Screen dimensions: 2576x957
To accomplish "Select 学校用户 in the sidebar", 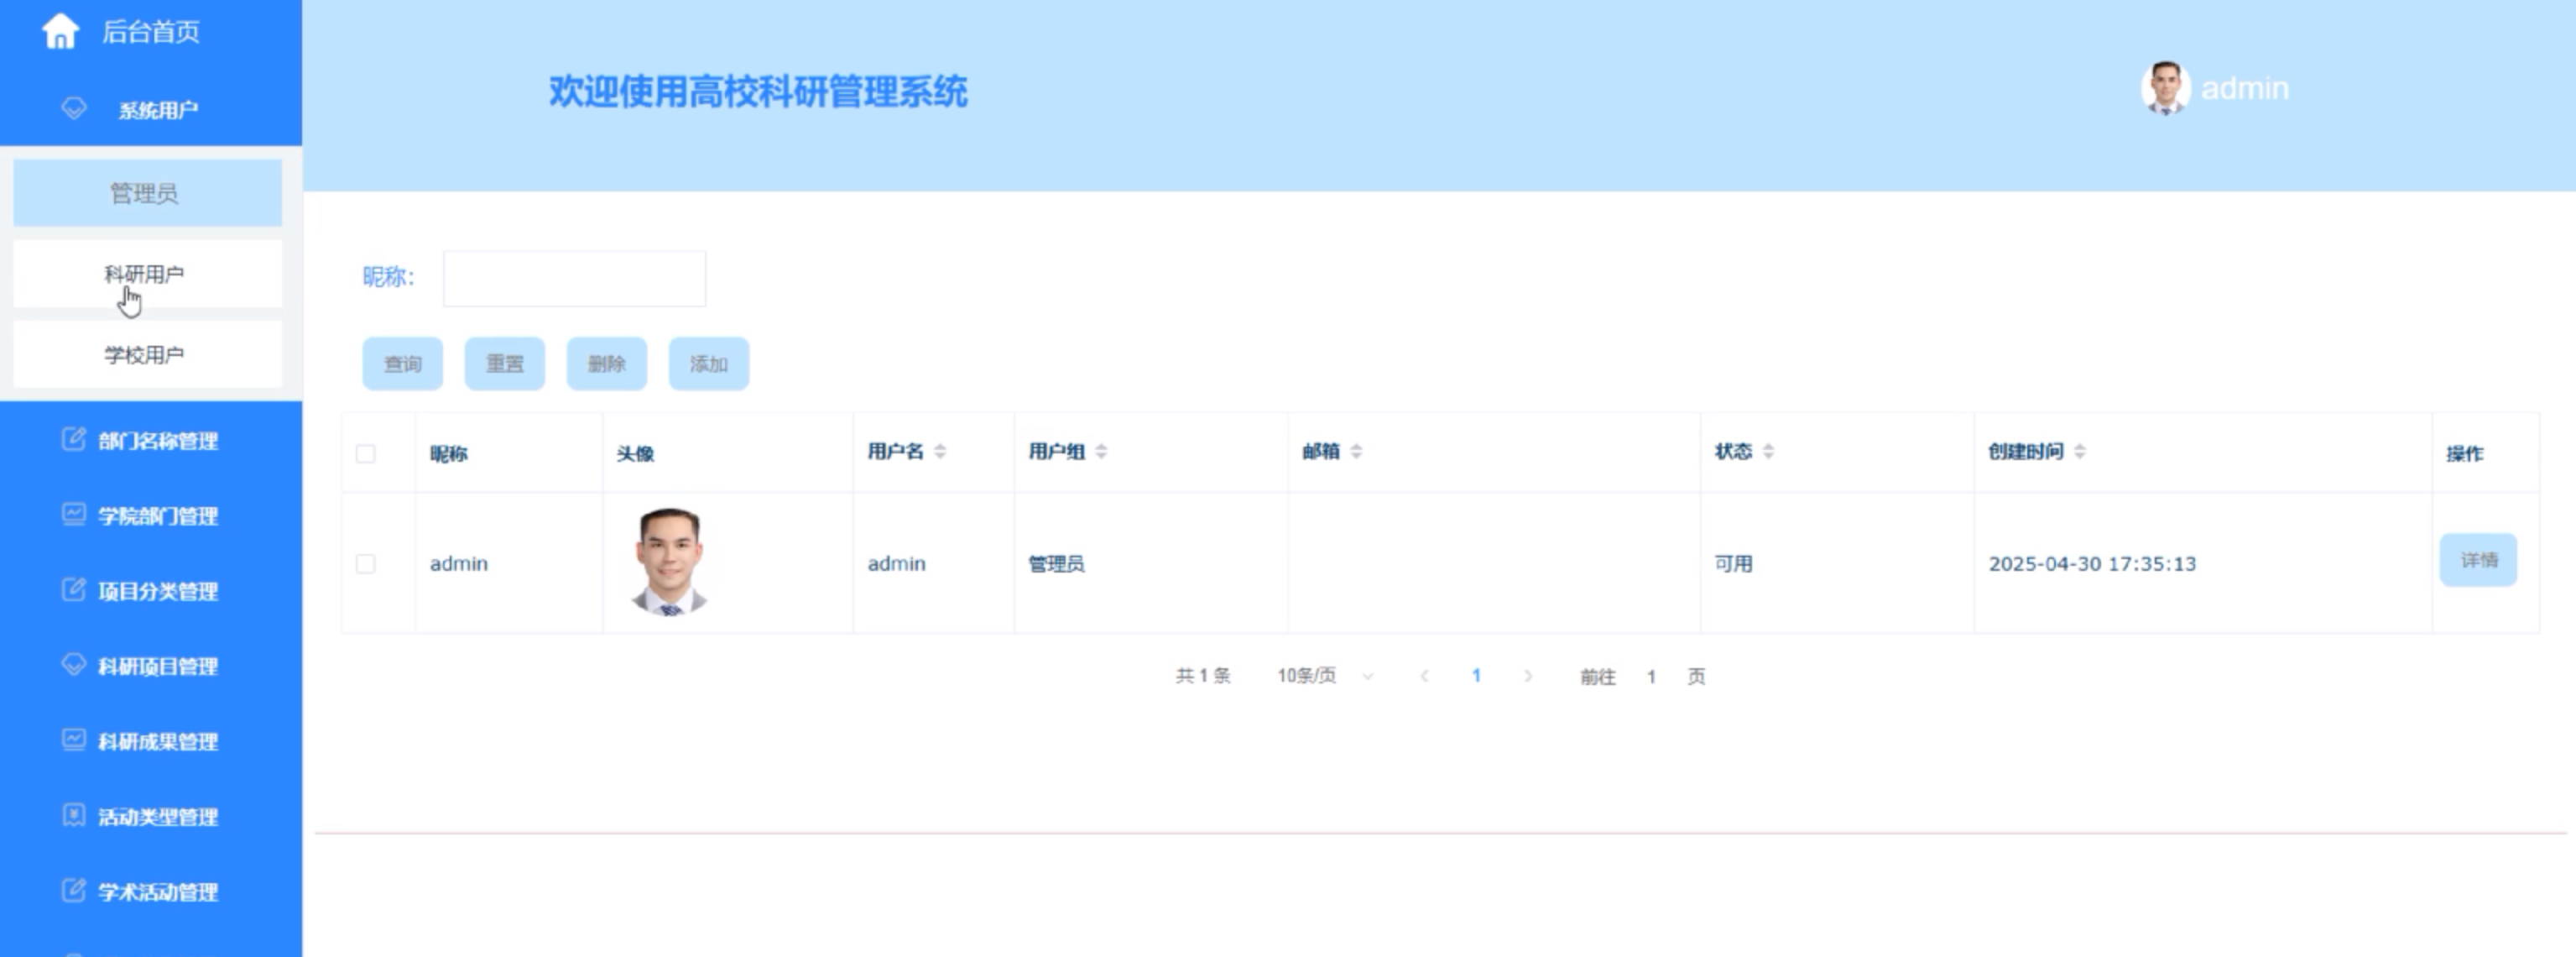I will tap(146, 355).
